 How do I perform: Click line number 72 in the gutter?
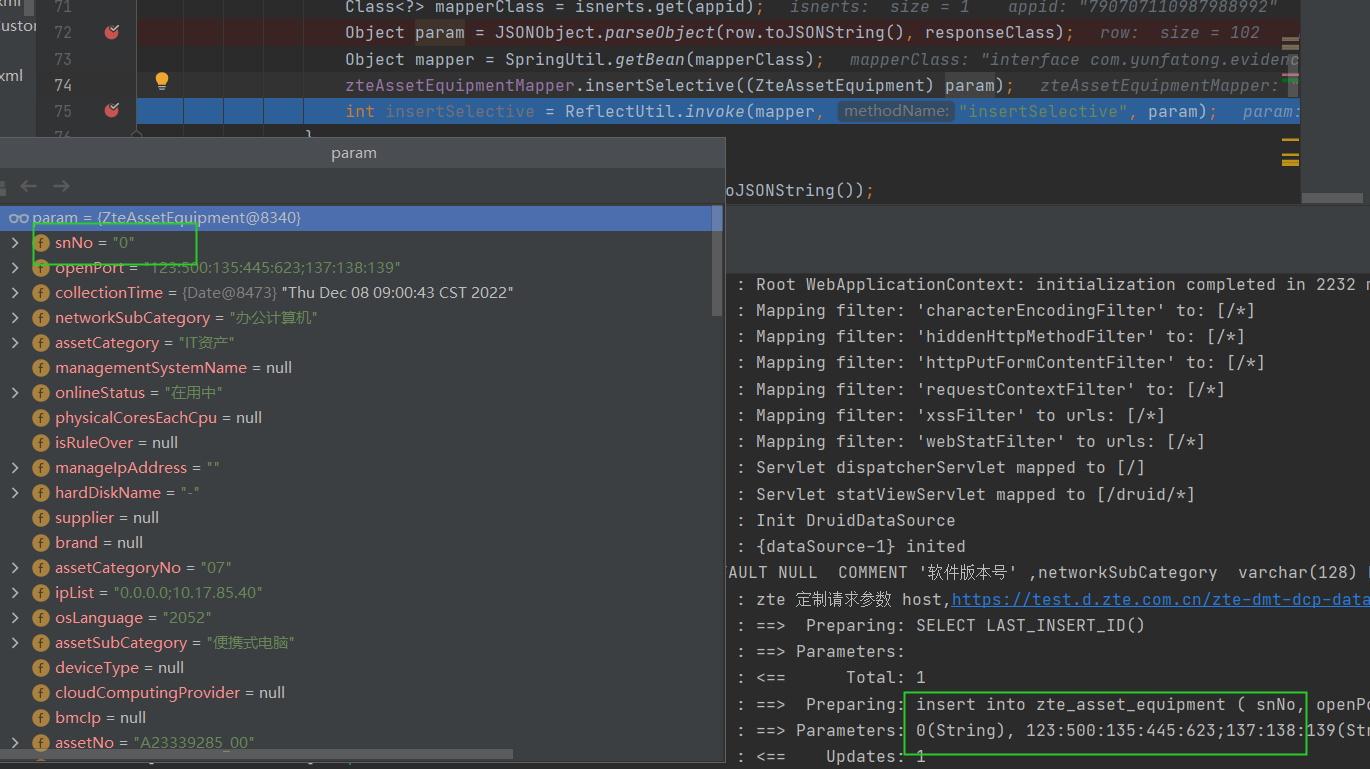[x=63, y=32]
